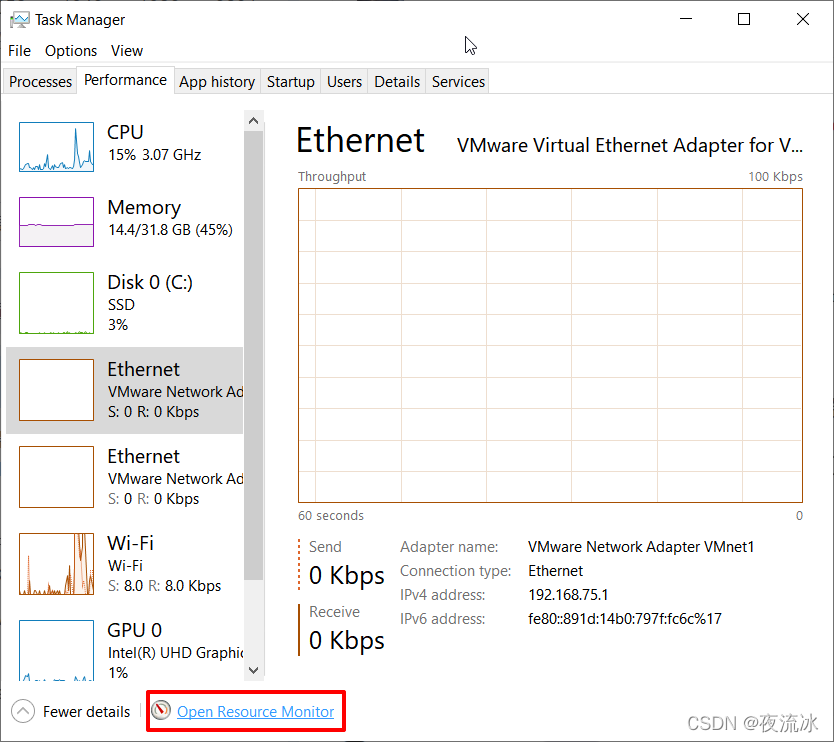Screen dimensions: 834x742
Task: Open Resource Monitor via the link
Action: [255, 712]
